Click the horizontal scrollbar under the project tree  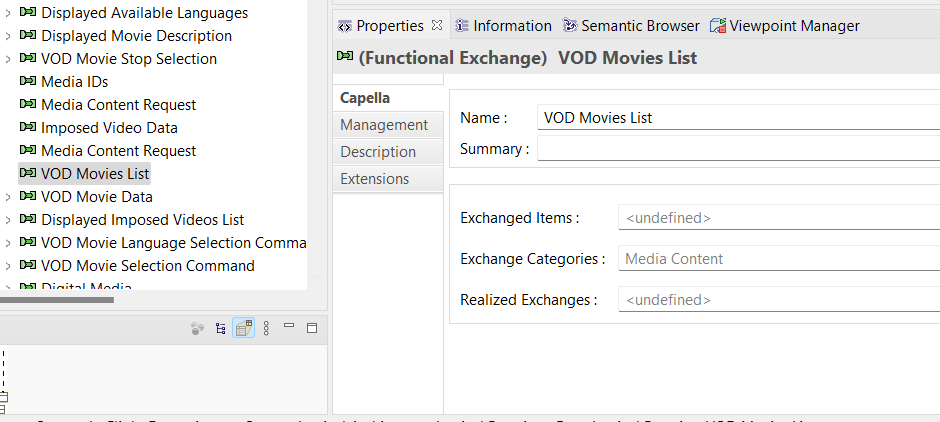click(57, 299)
